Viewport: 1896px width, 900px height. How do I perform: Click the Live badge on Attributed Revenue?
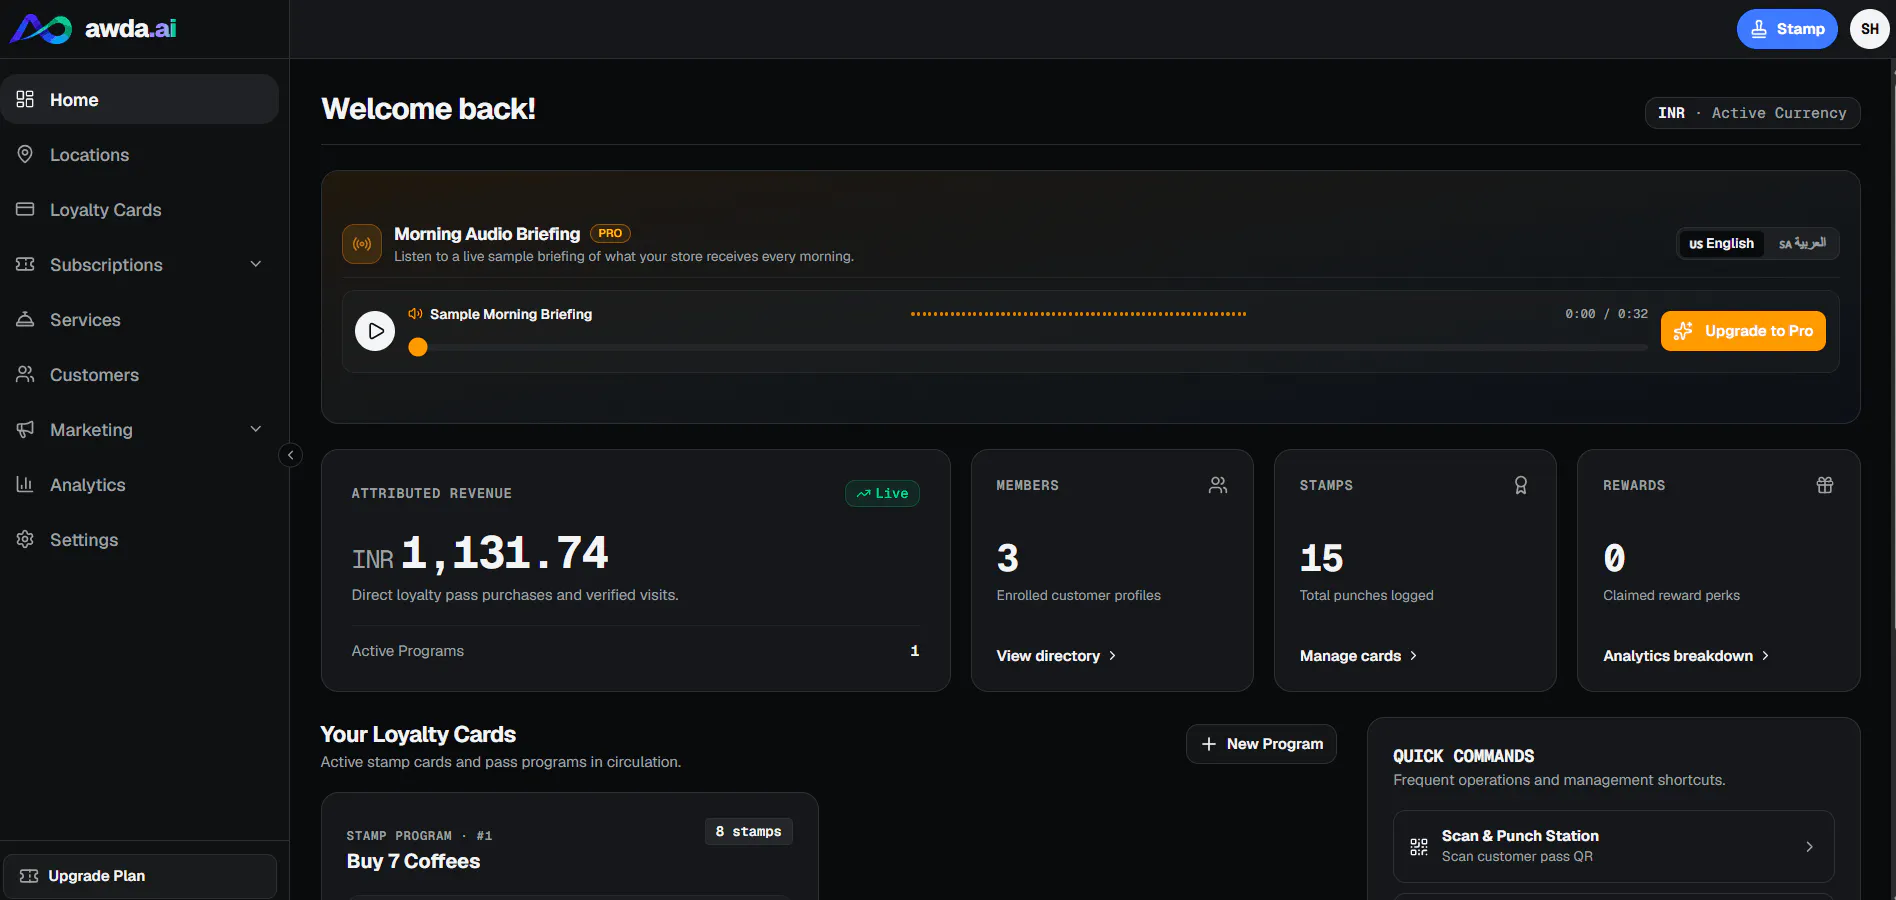[x=882, y=493]
